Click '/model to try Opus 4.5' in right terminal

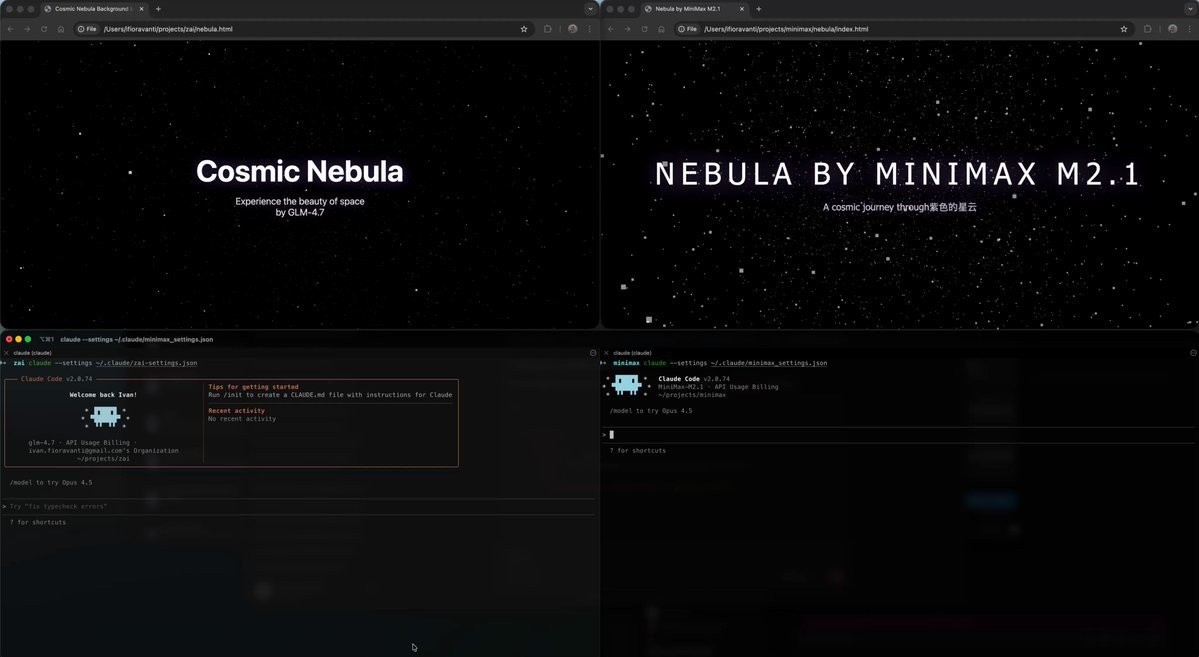coord(651,411)
